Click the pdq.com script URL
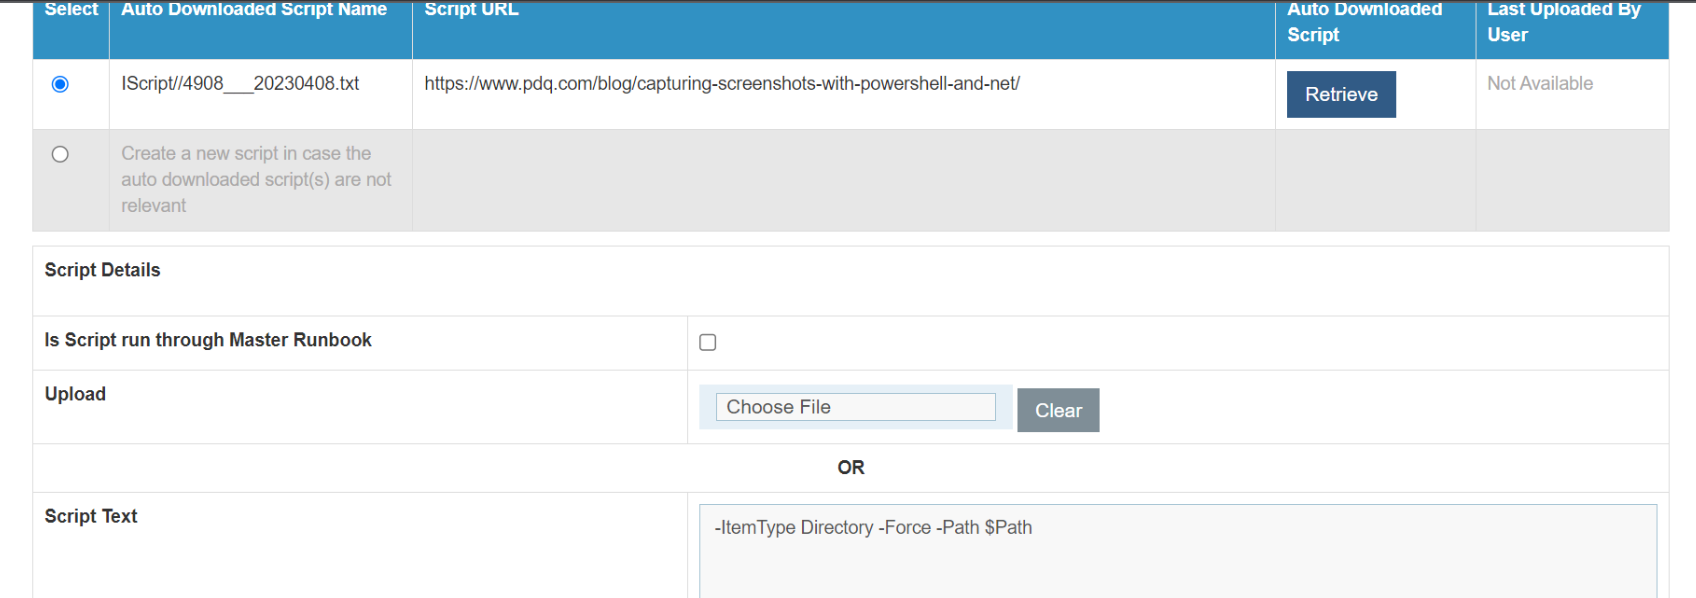1696x598 pixels. point(722,84)
